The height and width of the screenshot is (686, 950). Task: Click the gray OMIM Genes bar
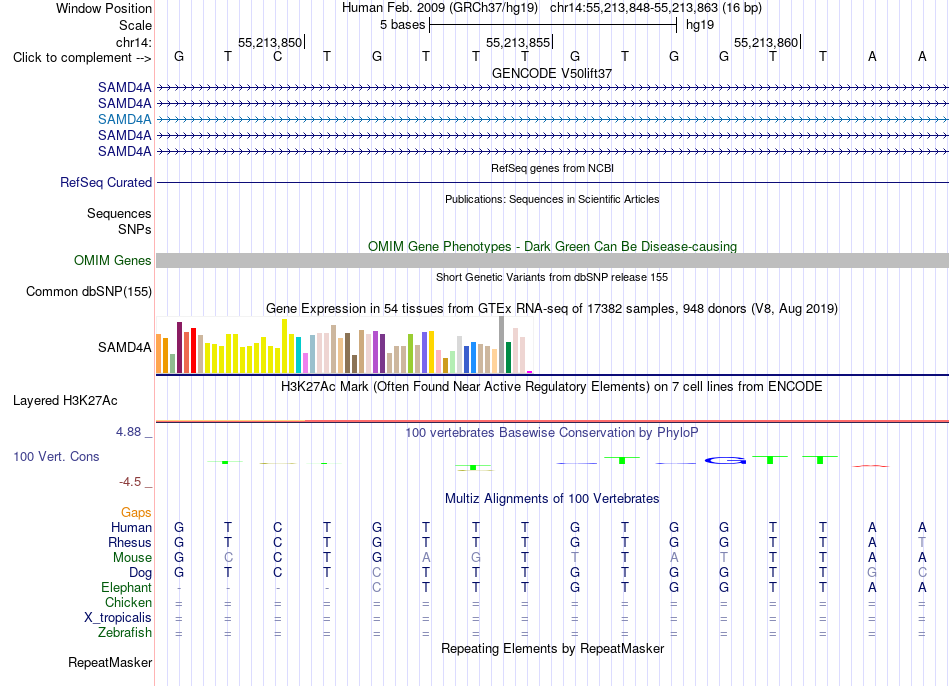pos(552,261)
